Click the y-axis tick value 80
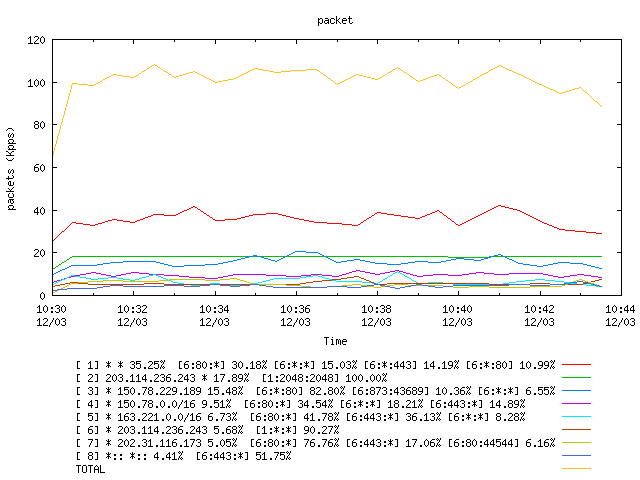Viewport: 640px width, 480px height. pos(39,125)
